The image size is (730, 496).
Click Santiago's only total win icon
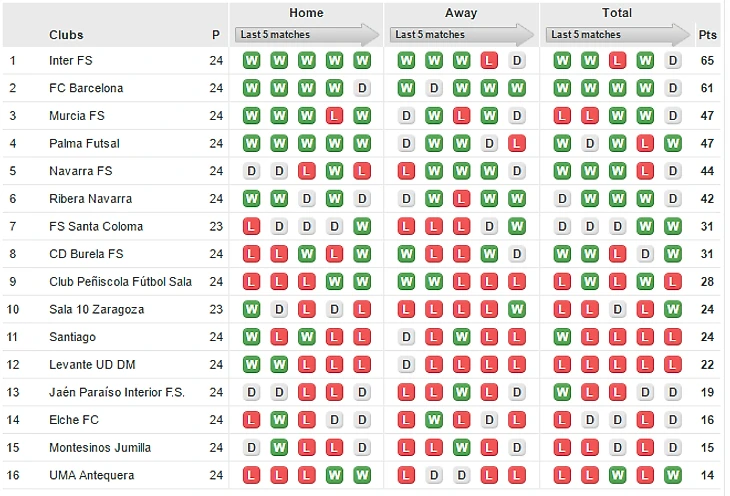[562, 337]
